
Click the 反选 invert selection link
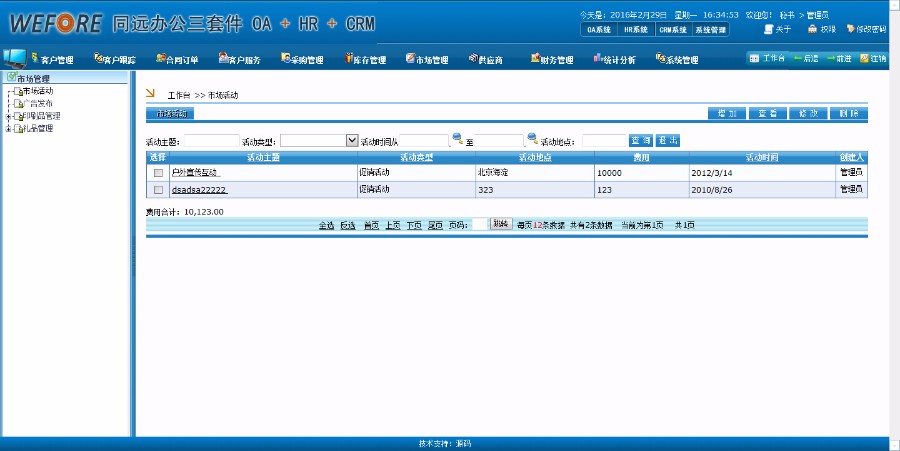click(348, 226)
